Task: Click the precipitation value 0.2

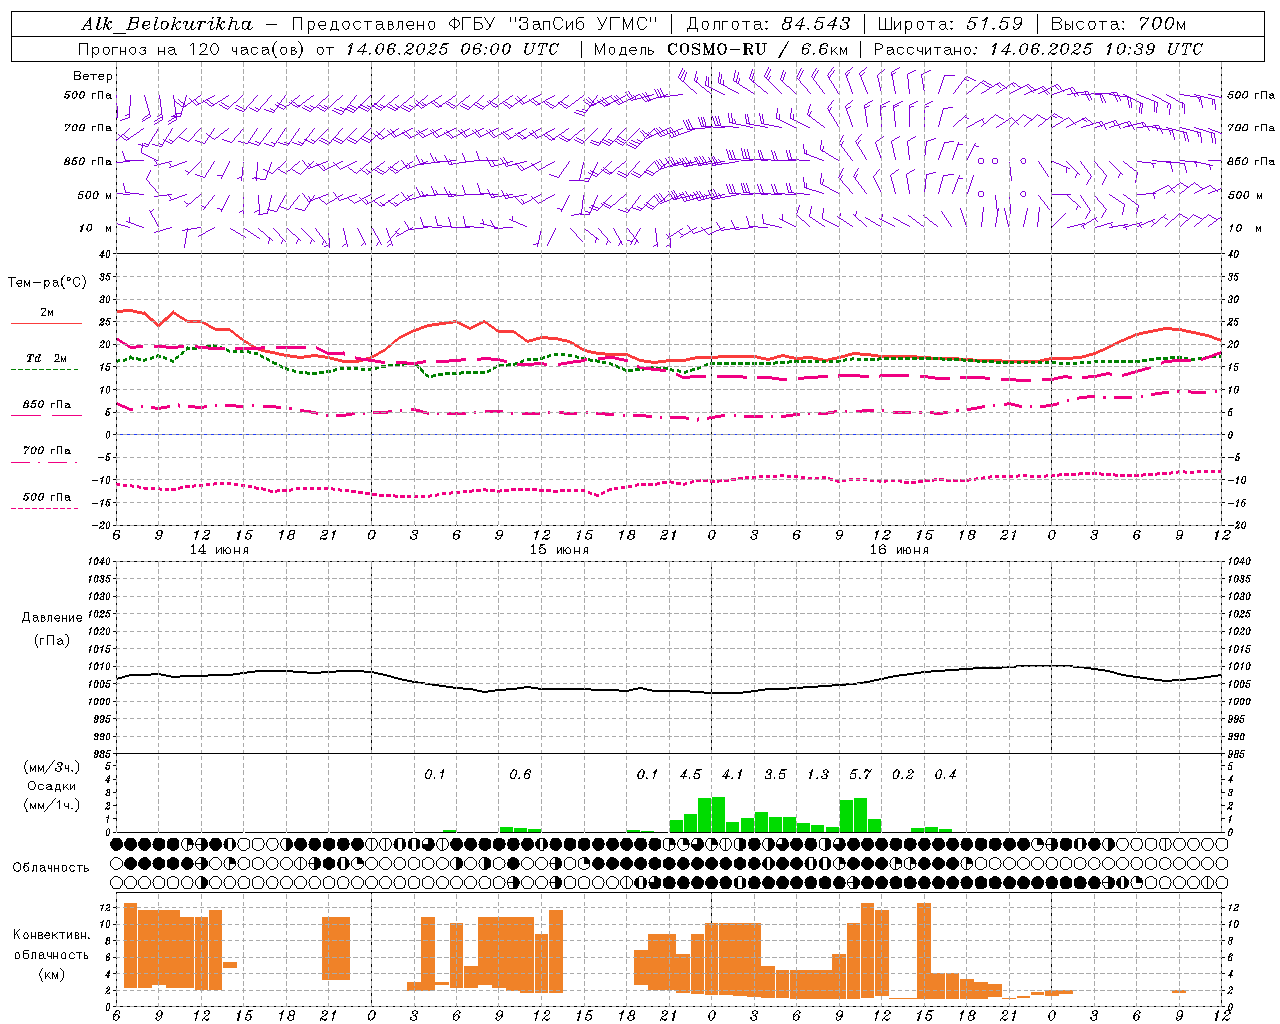Action: 903,774
